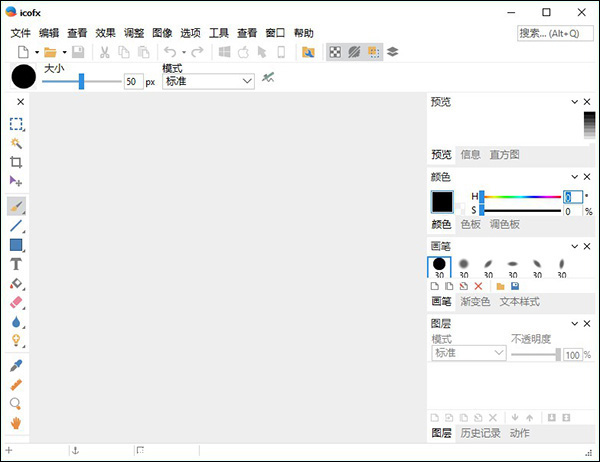Select the crop tool
600x462 pixels.
tap(16, 162)
